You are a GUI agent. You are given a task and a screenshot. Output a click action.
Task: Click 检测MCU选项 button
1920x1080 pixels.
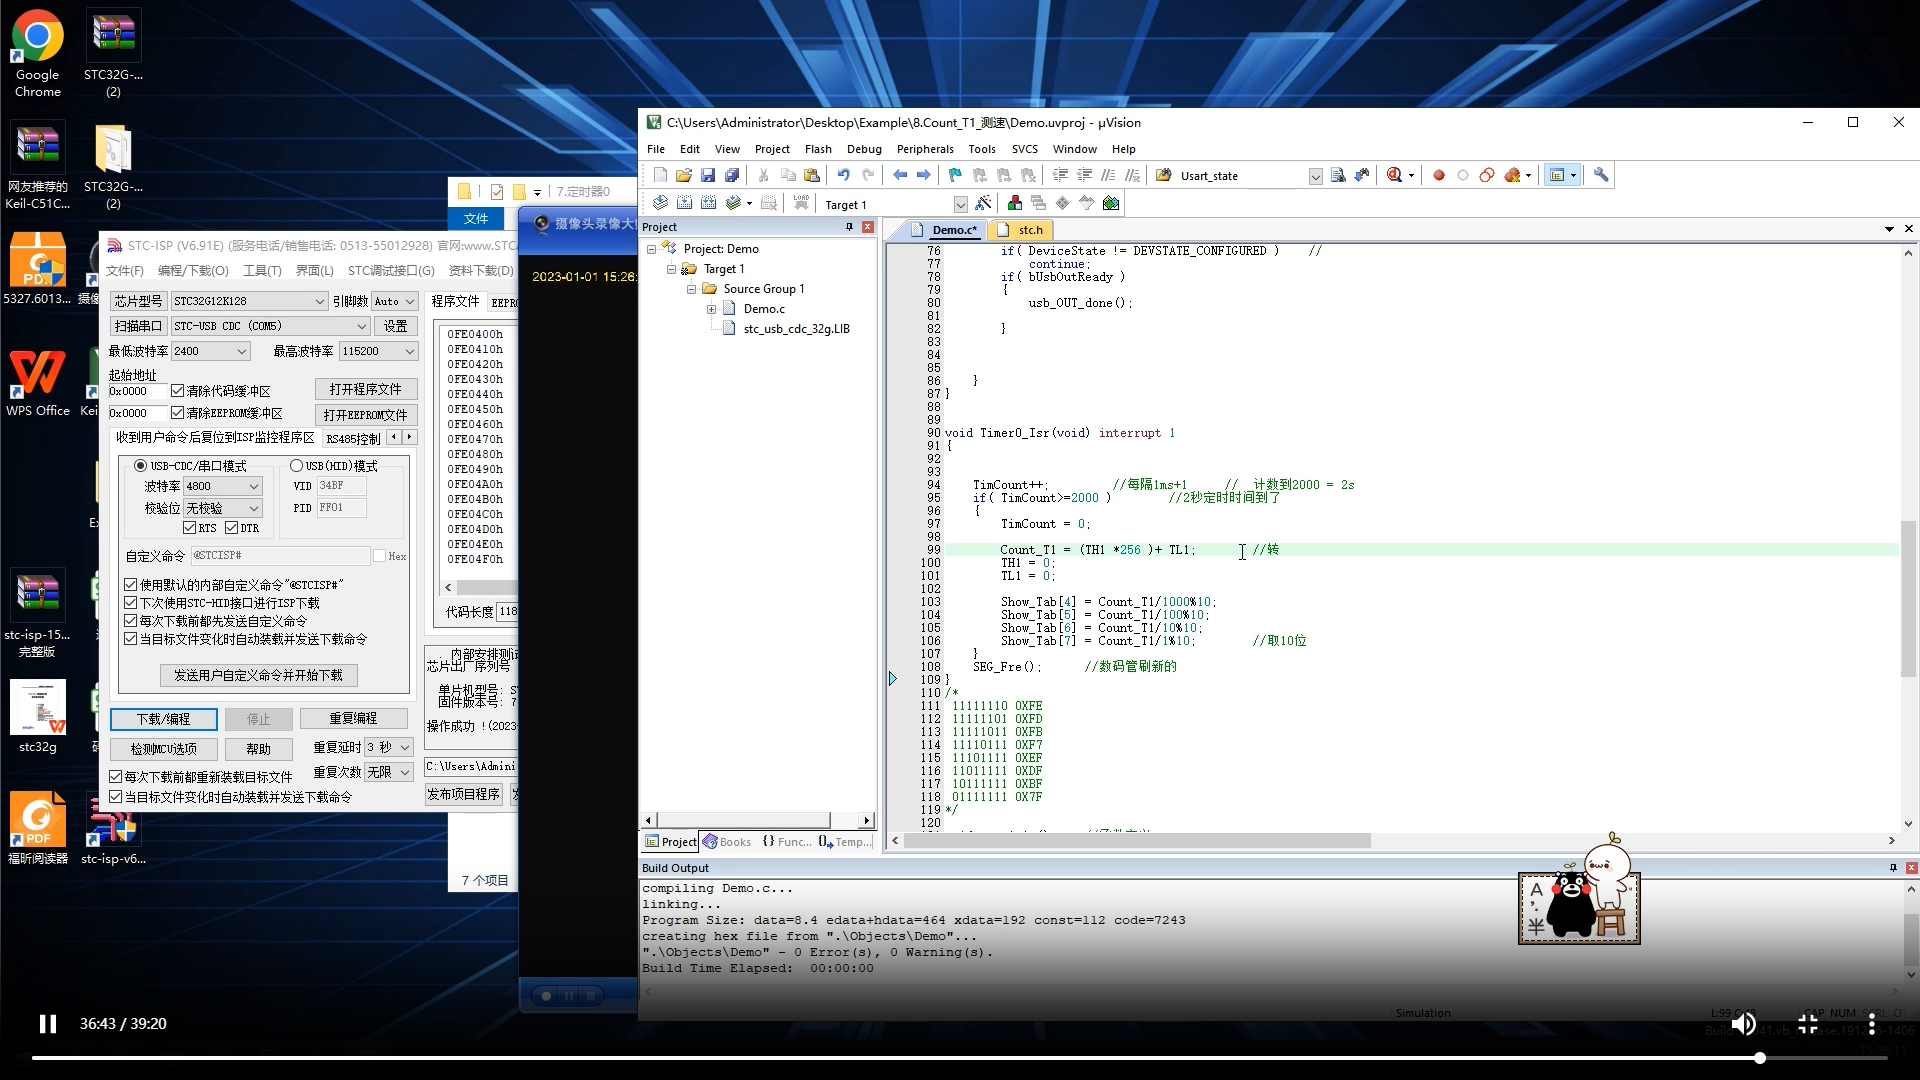point(163,749)
